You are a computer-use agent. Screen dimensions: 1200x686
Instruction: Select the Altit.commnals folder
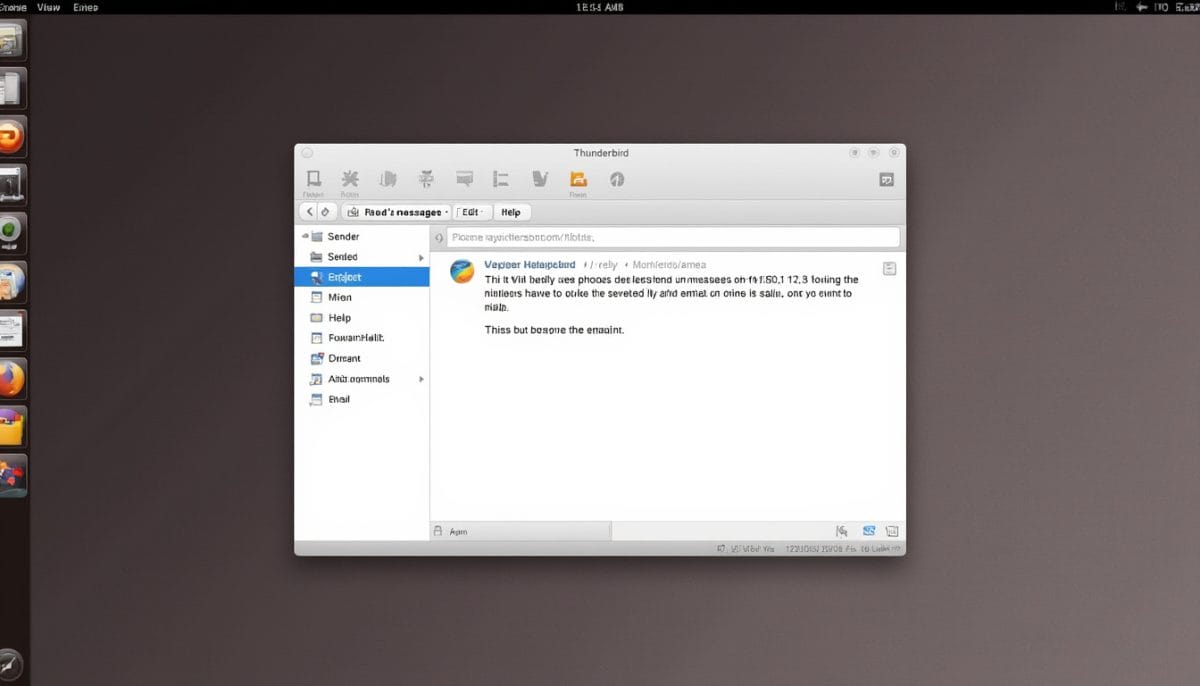(x=362, y=379)
